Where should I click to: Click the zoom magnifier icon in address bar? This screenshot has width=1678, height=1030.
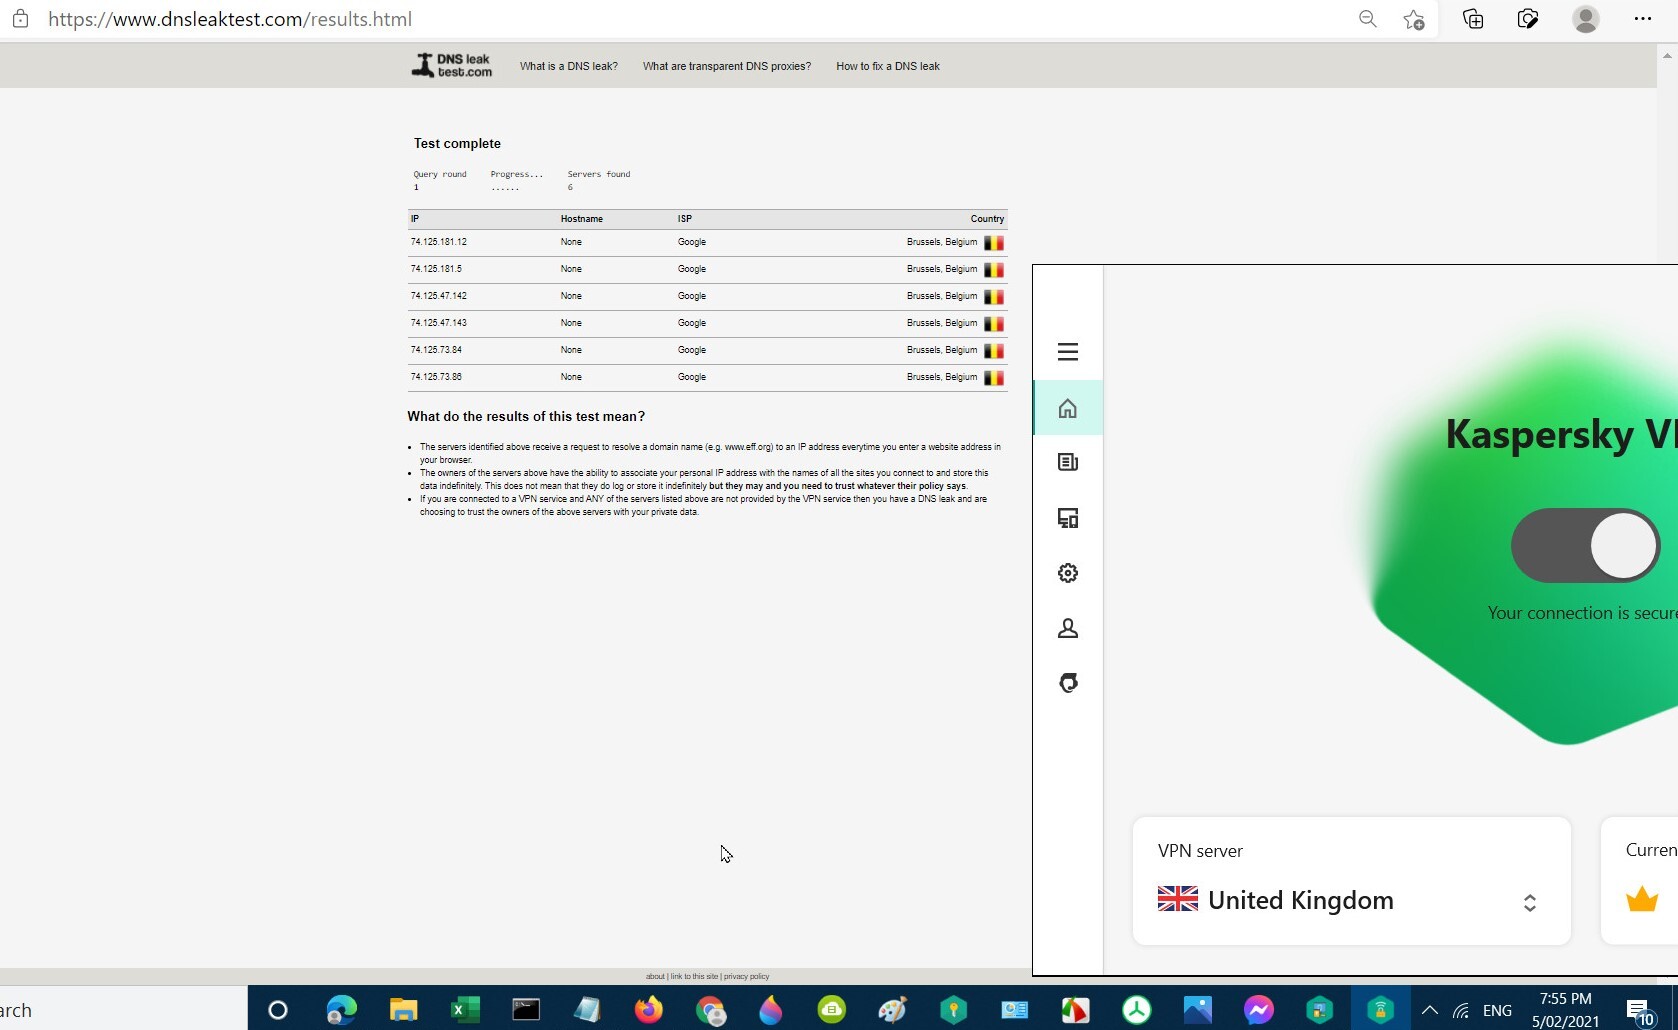click(1368, 19)
